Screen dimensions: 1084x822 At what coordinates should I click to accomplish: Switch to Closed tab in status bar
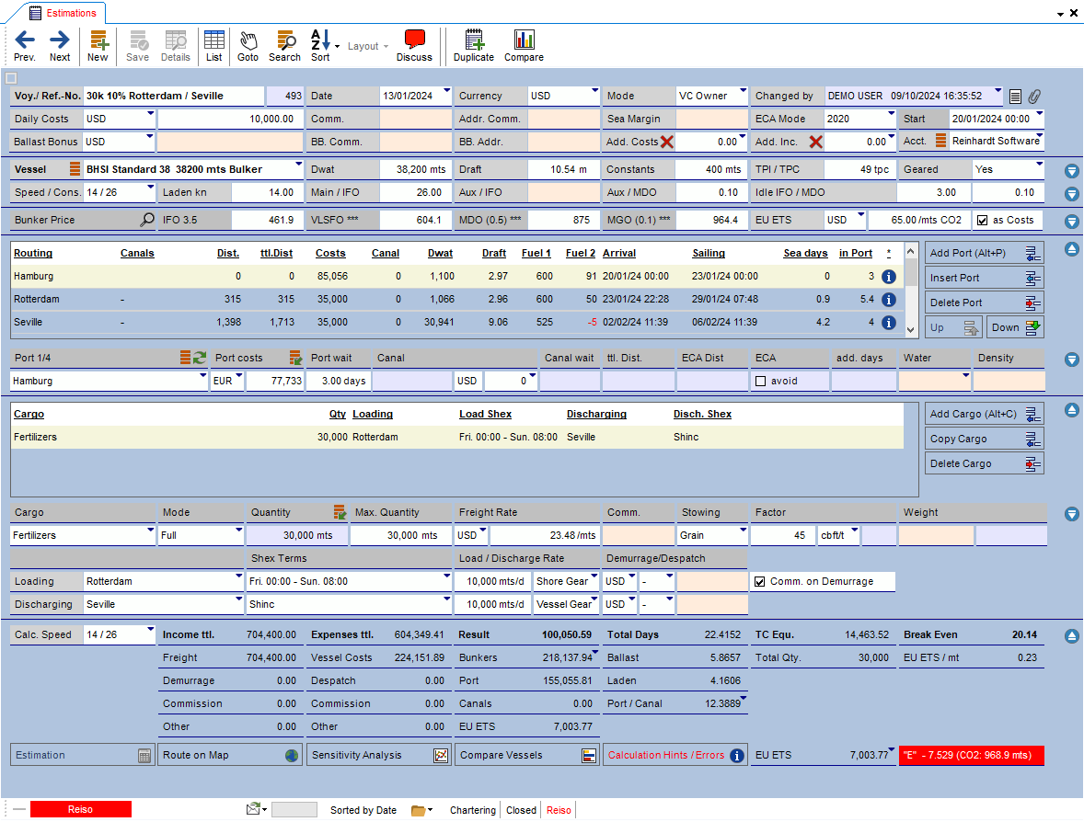click(x=521, y=810)
